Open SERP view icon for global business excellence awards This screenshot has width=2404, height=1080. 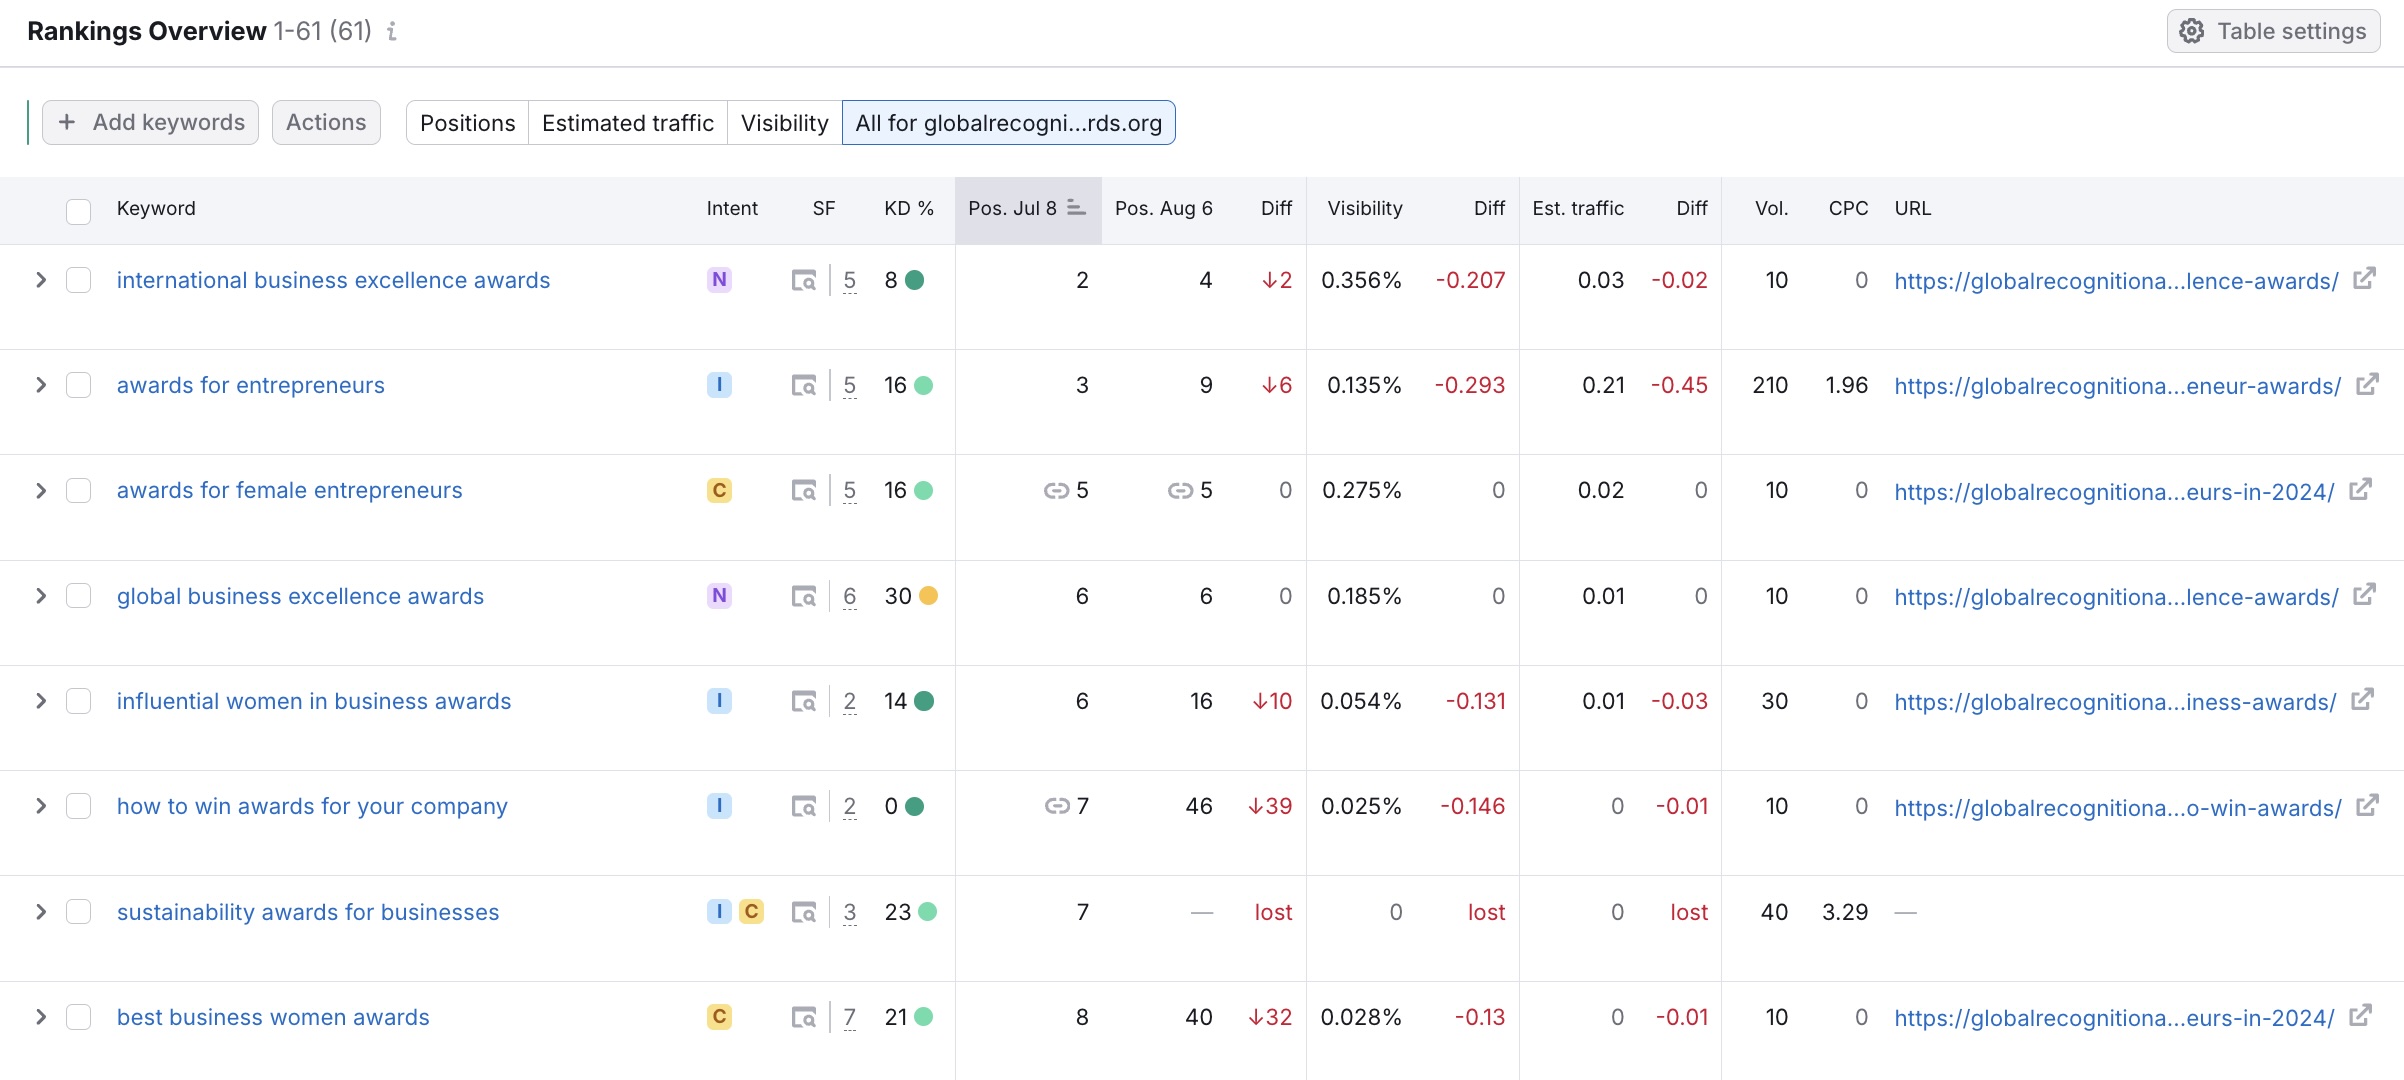pyautogui.click(x=804, y=597)
